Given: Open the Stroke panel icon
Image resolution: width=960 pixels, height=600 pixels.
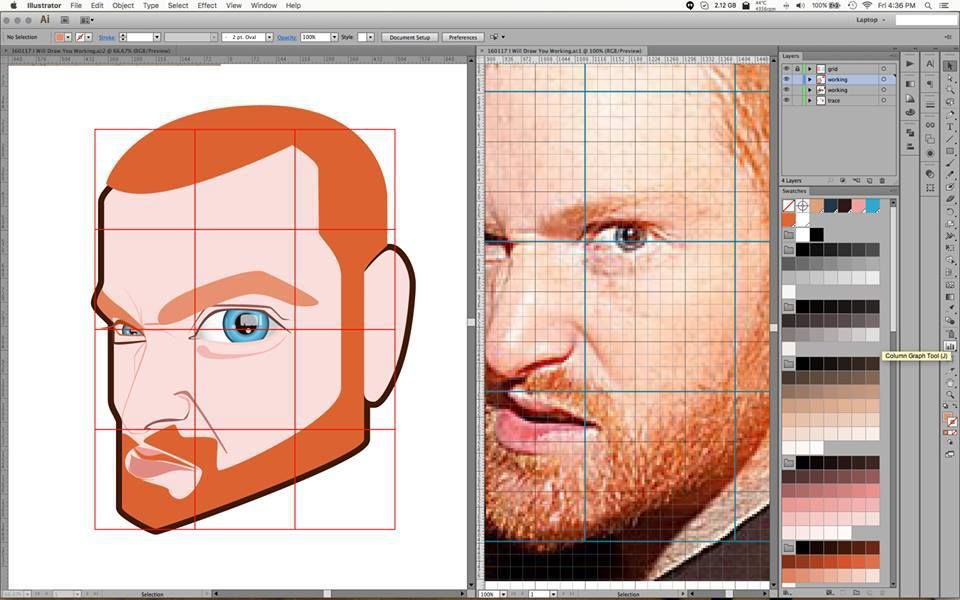Looking at the screenshot, I should click(x=929, y=105).
